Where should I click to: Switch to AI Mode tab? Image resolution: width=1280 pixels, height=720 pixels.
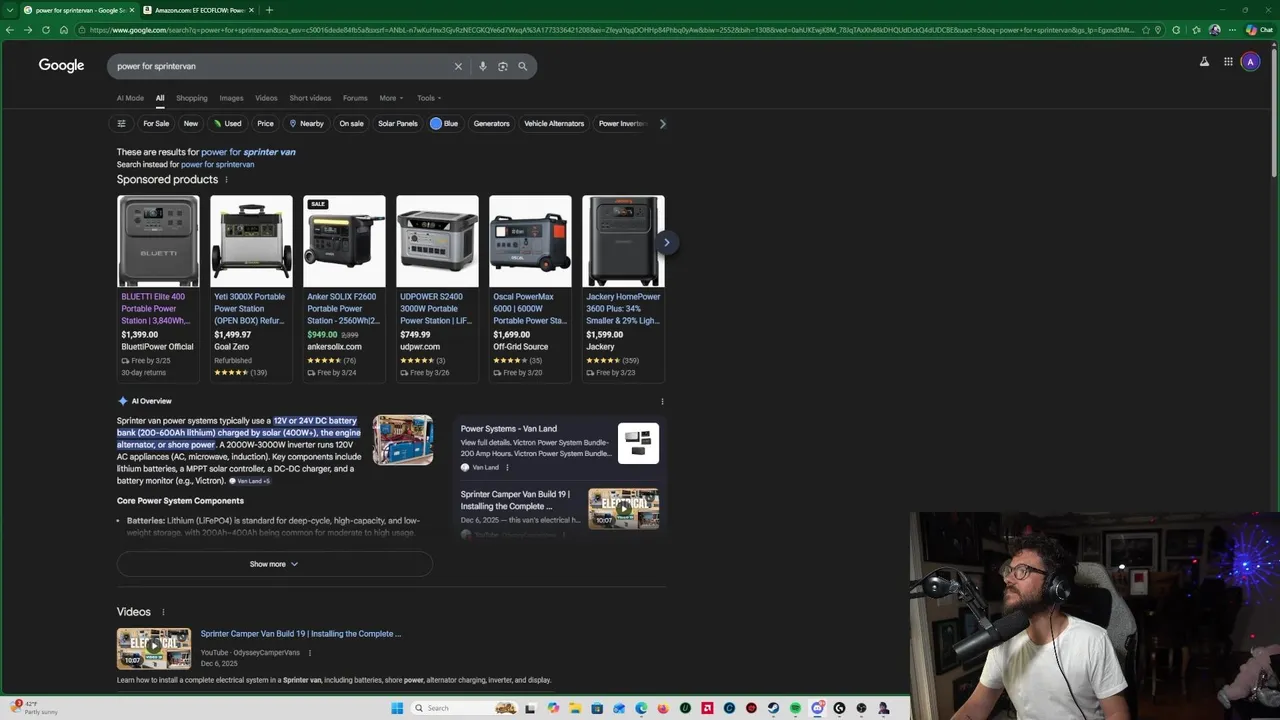pos(130,98)
